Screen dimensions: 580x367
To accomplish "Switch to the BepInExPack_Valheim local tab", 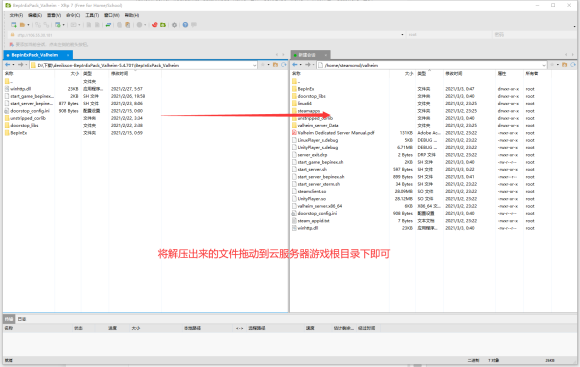I will tap(35, 55).
